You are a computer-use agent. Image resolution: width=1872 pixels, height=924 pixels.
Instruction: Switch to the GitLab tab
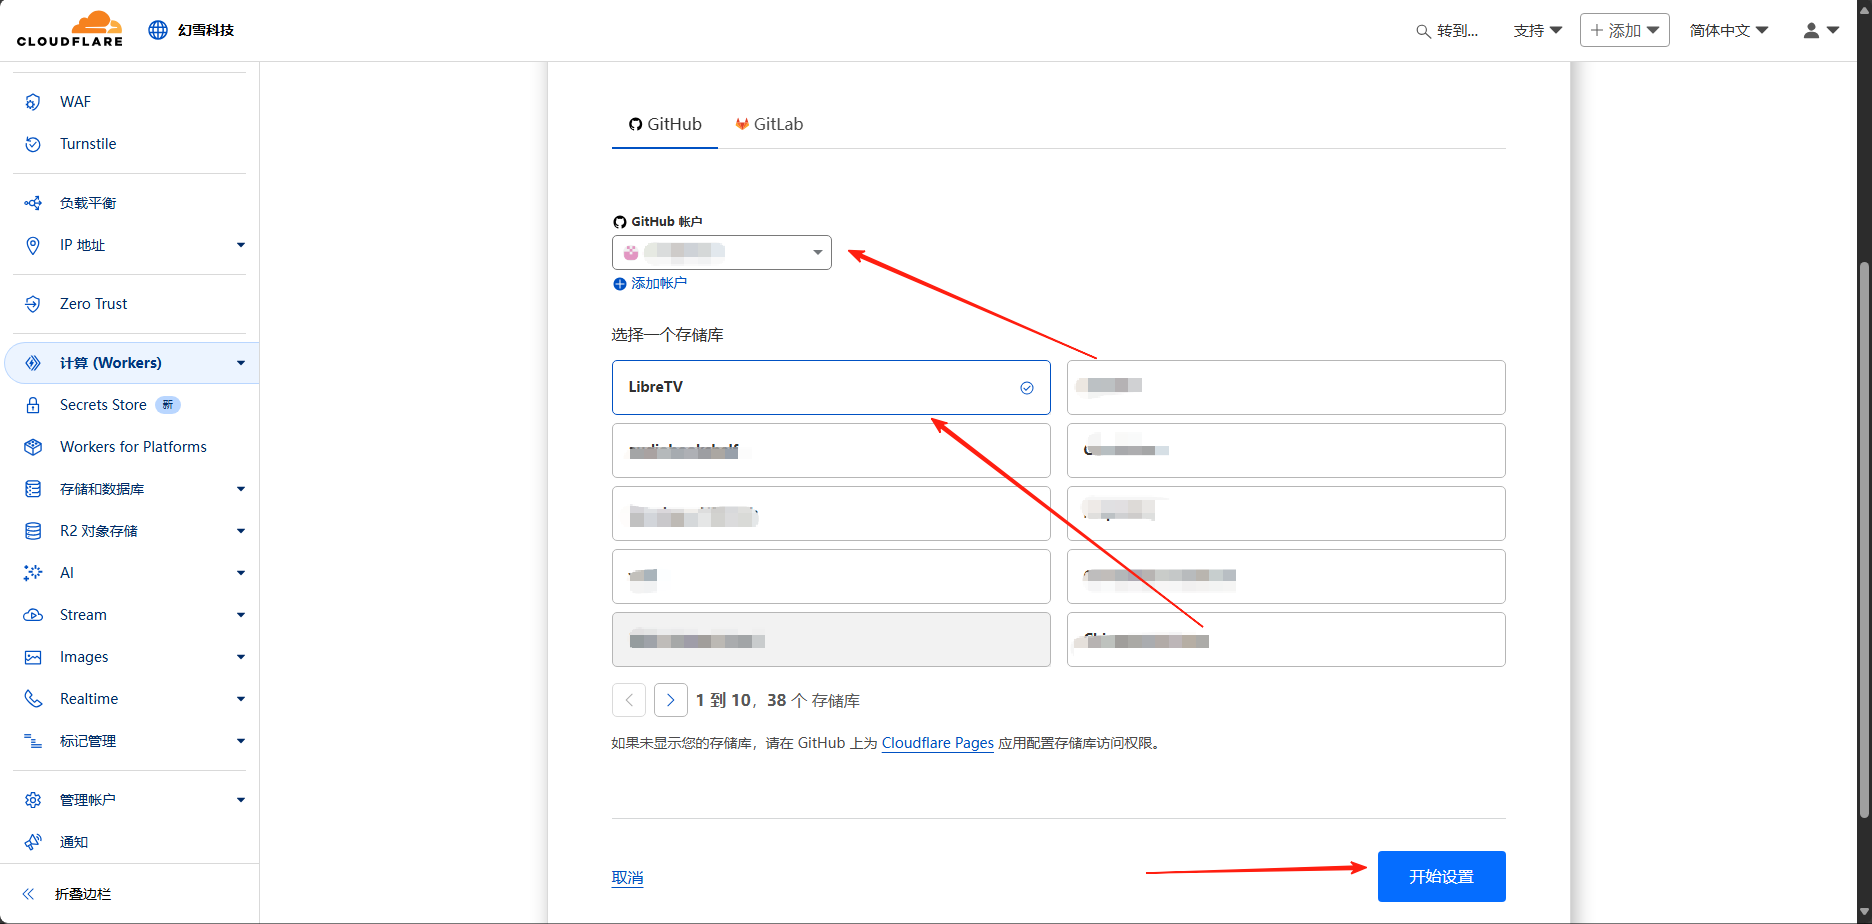pos(769,124)
